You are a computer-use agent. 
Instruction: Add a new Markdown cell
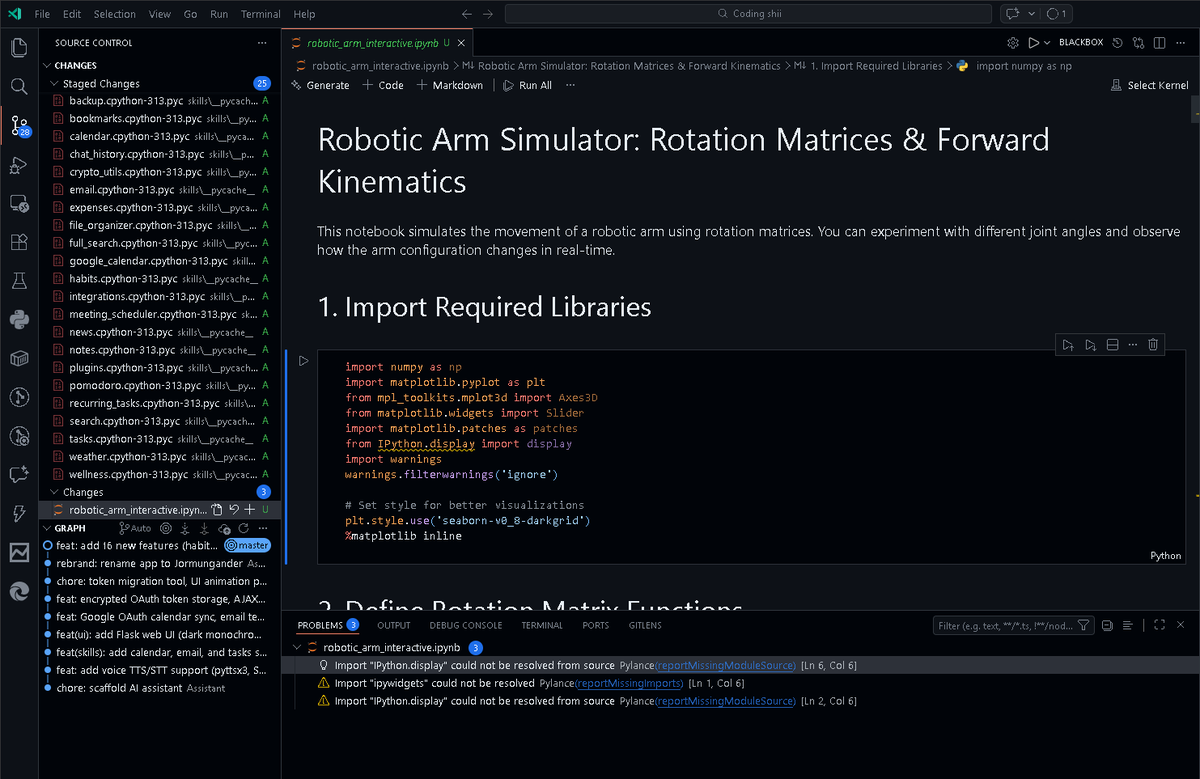(x=449, y=85)
